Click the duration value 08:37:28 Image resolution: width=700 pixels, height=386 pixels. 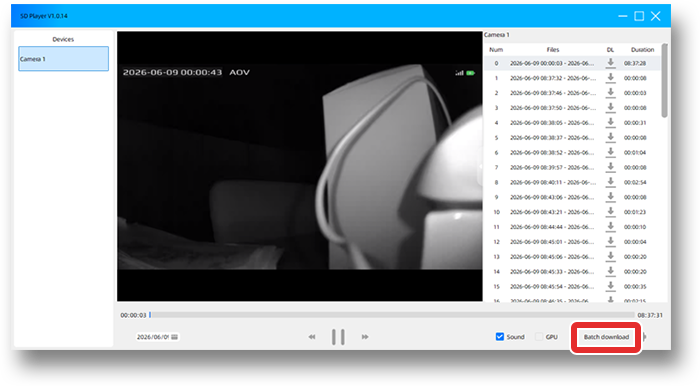pos(635,63)
